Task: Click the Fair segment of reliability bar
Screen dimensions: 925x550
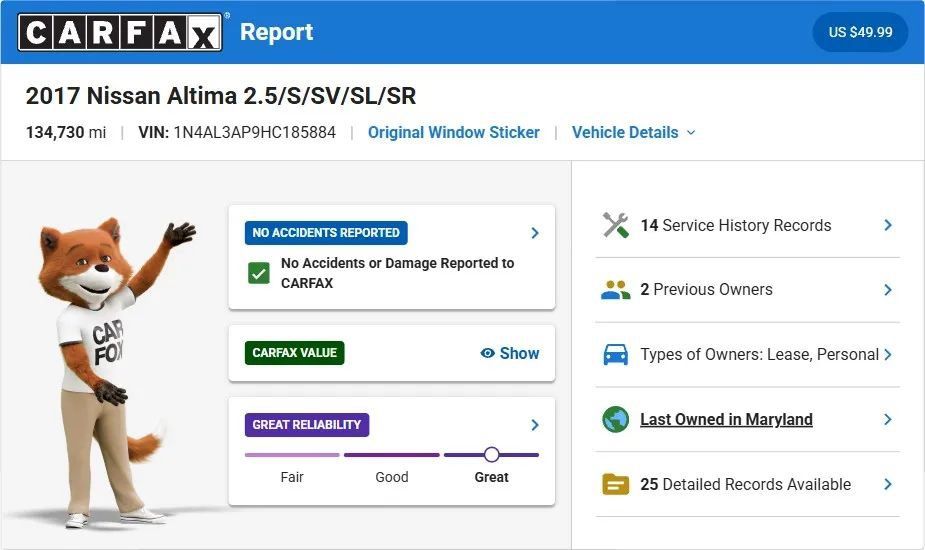Action: tap(292, 455)
